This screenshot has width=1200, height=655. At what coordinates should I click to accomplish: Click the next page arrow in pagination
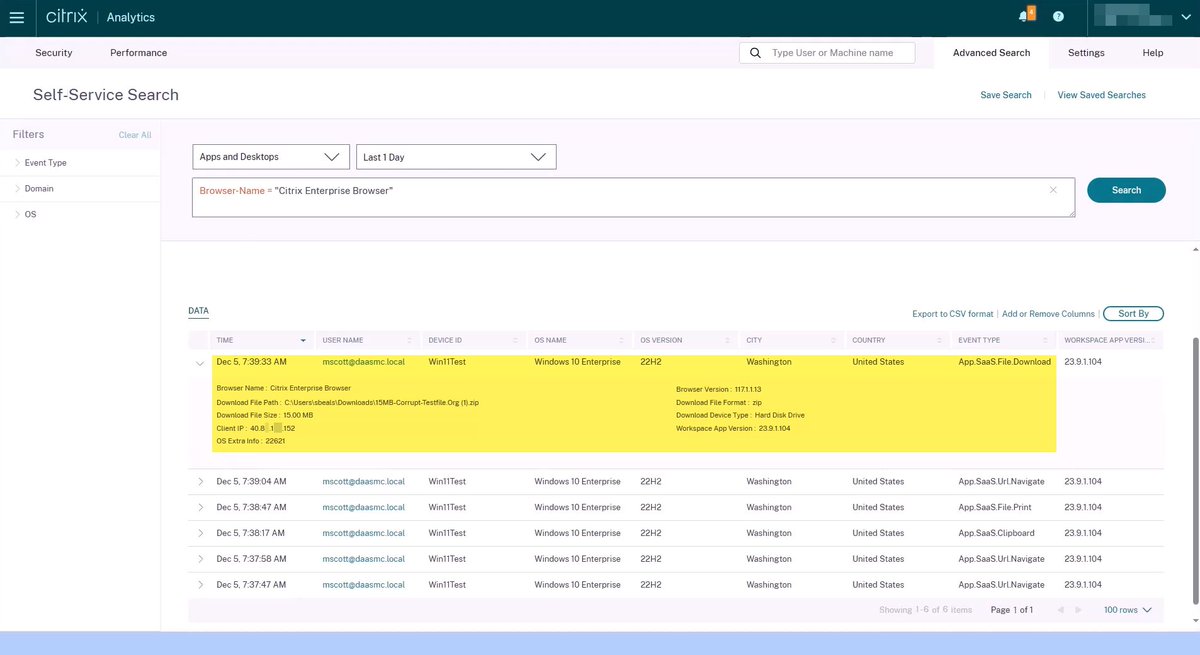coord(1078,608)
